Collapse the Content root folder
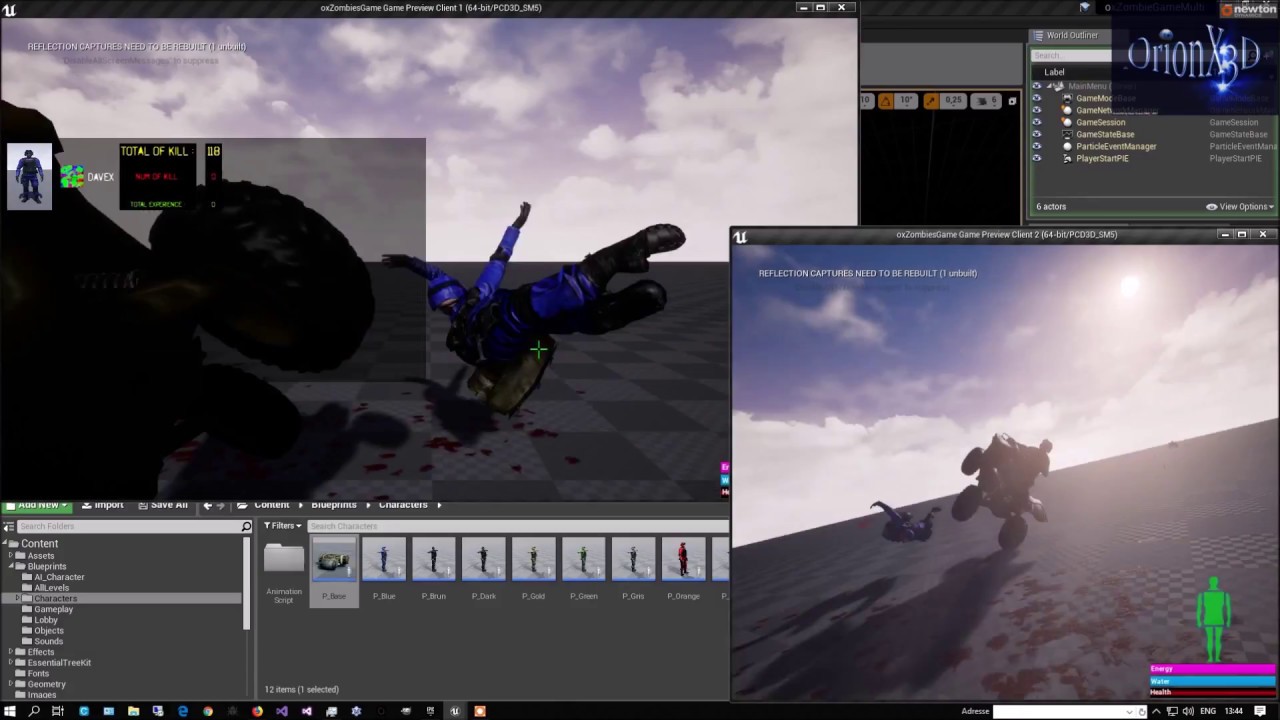This screenshot has width=1280, height=720. (x=4, y=544)
